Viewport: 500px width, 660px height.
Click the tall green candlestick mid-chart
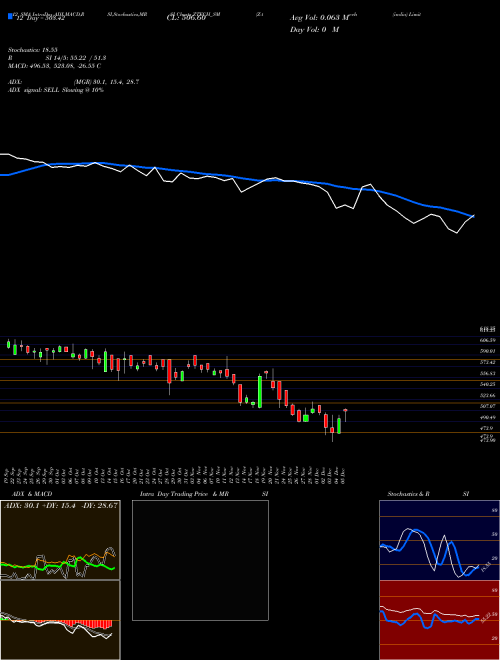260,391
